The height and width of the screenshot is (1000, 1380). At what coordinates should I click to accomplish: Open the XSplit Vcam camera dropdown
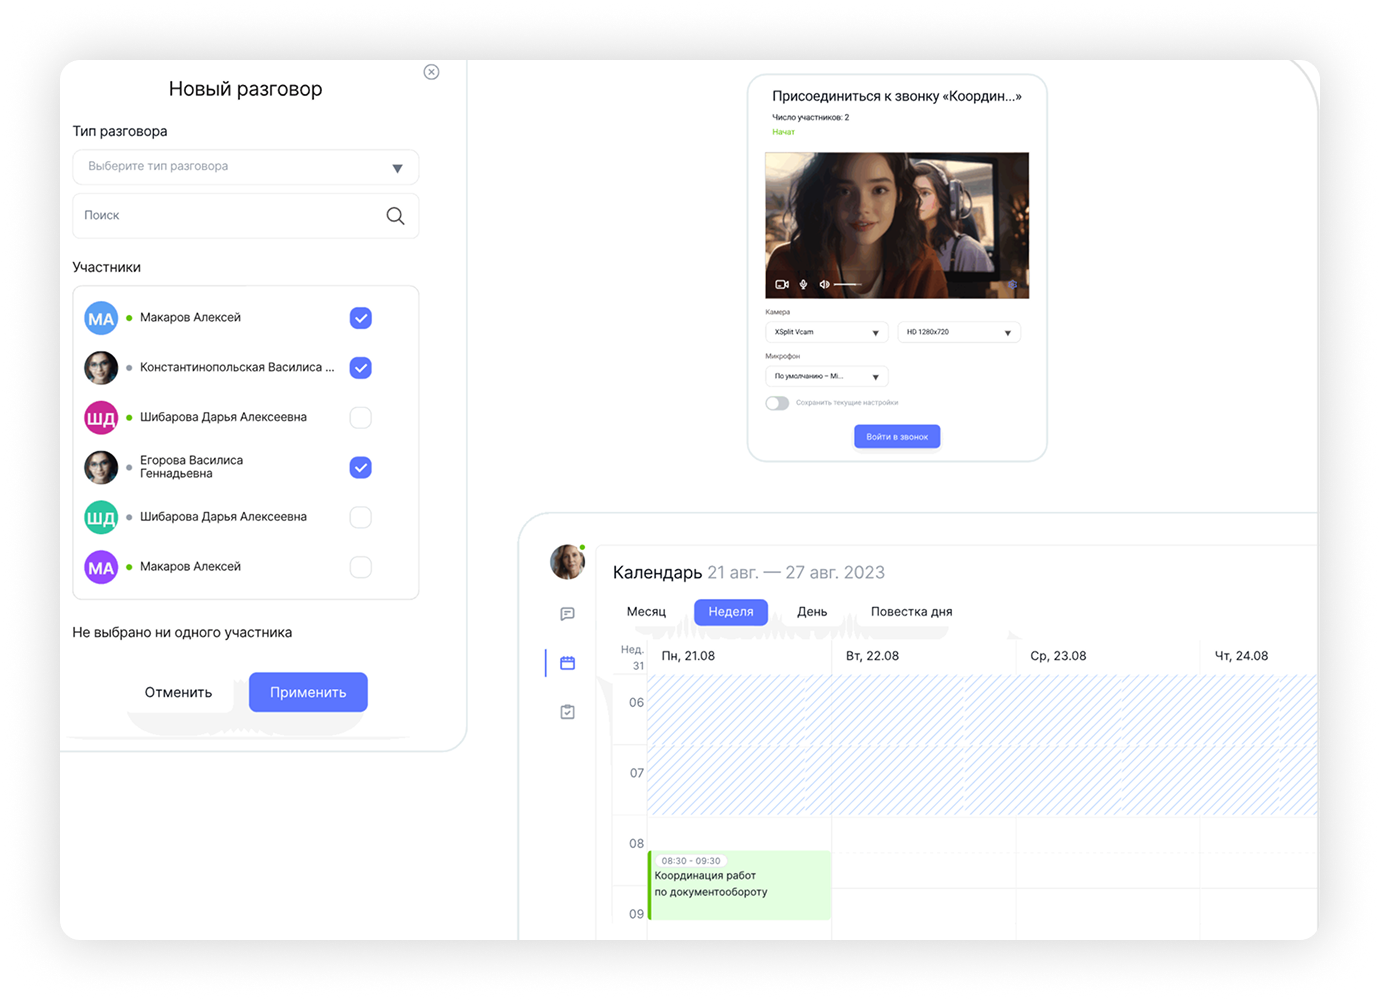[826, 332]
